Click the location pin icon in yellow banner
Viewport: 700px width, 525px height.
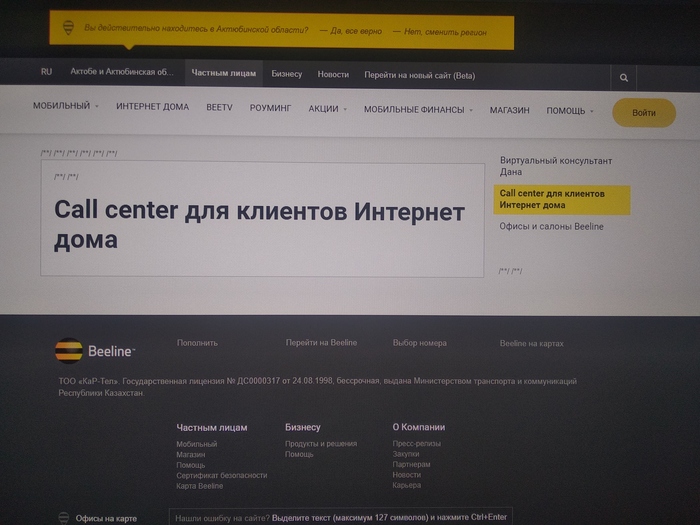[68, 28]
